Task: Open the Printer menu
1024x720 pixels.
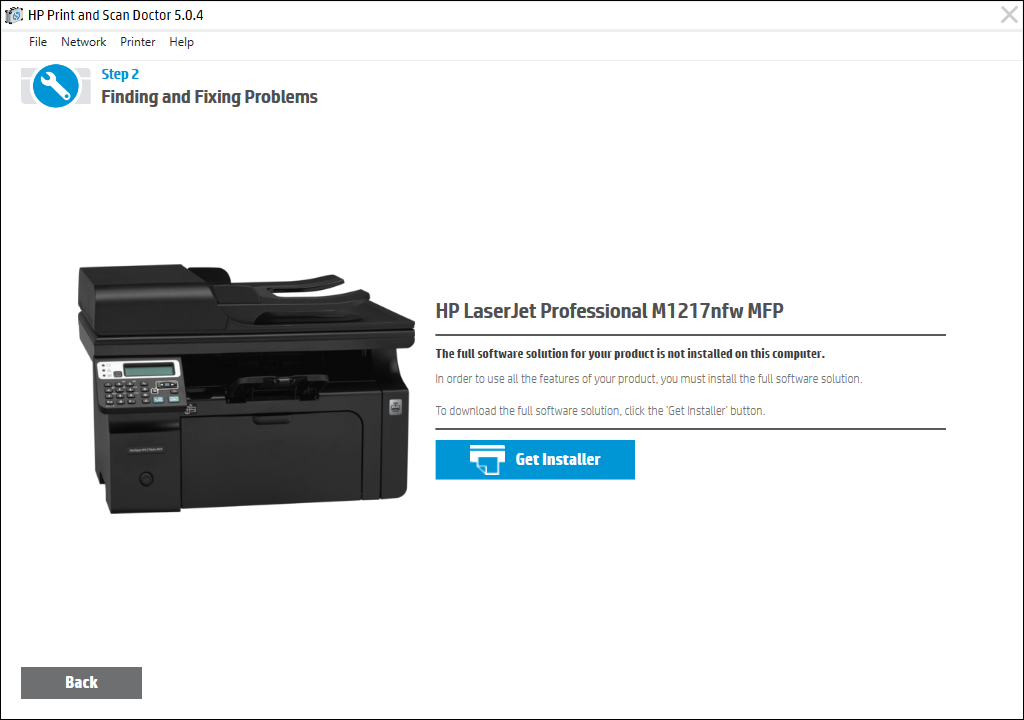Action: pyautogui.click(x=138, y=42)
